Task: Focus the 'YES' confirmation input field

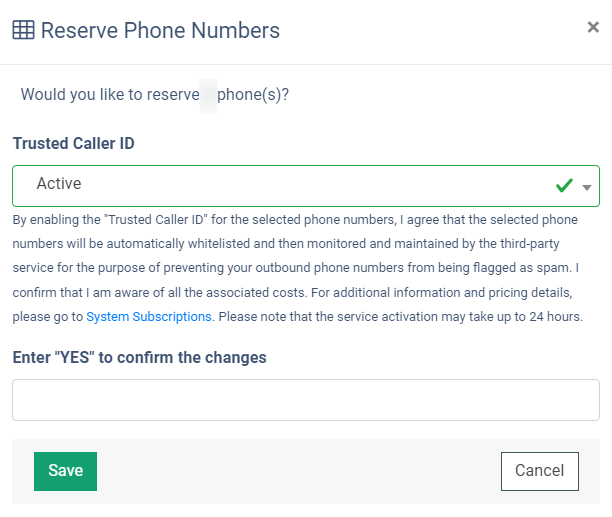Action: (306, 400)
